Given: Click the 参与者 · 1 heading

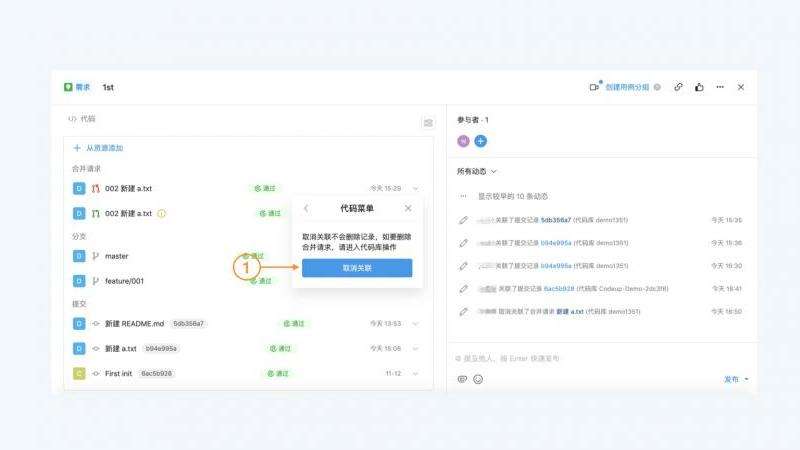Looking at the screenshot, I should point(473,120).
